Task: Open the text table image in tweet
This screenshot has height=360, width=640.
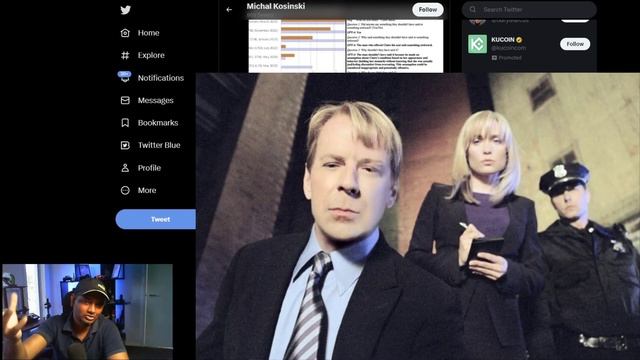Action: coord(395,46)
